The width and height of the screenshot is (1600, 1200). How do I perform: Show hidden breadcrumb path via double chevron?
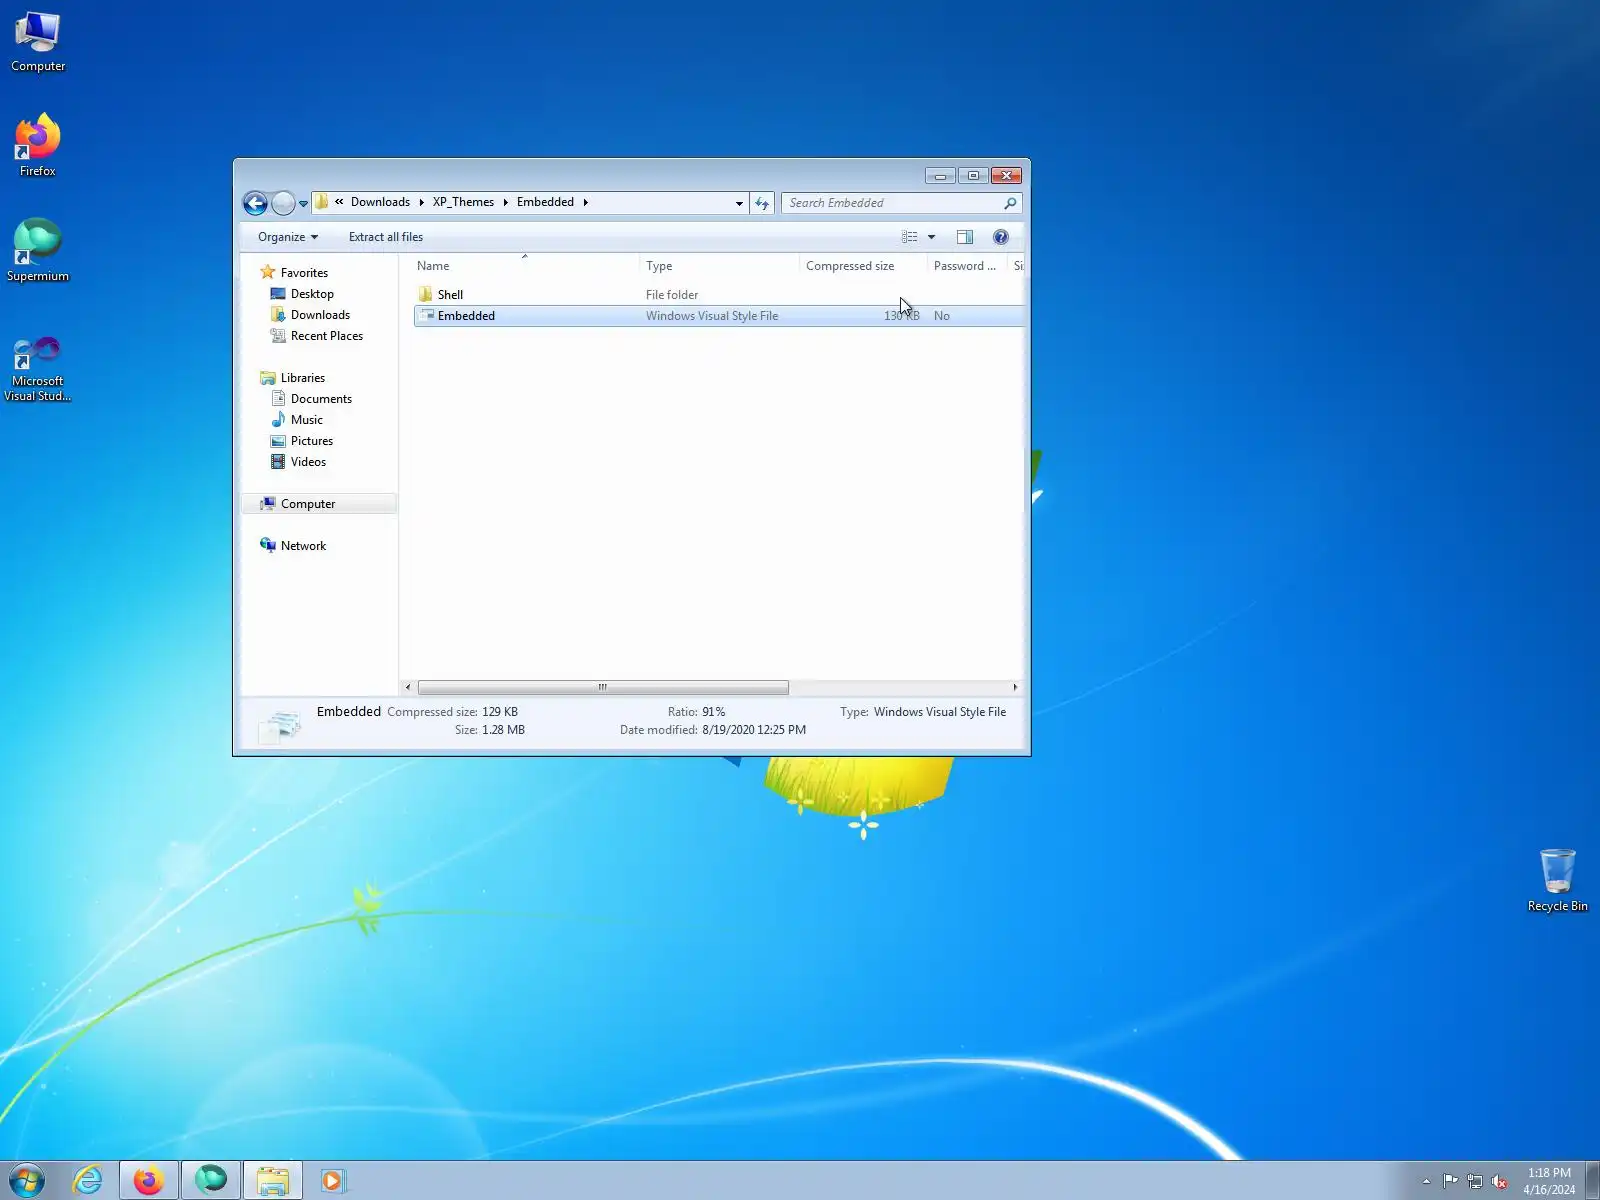339,202
